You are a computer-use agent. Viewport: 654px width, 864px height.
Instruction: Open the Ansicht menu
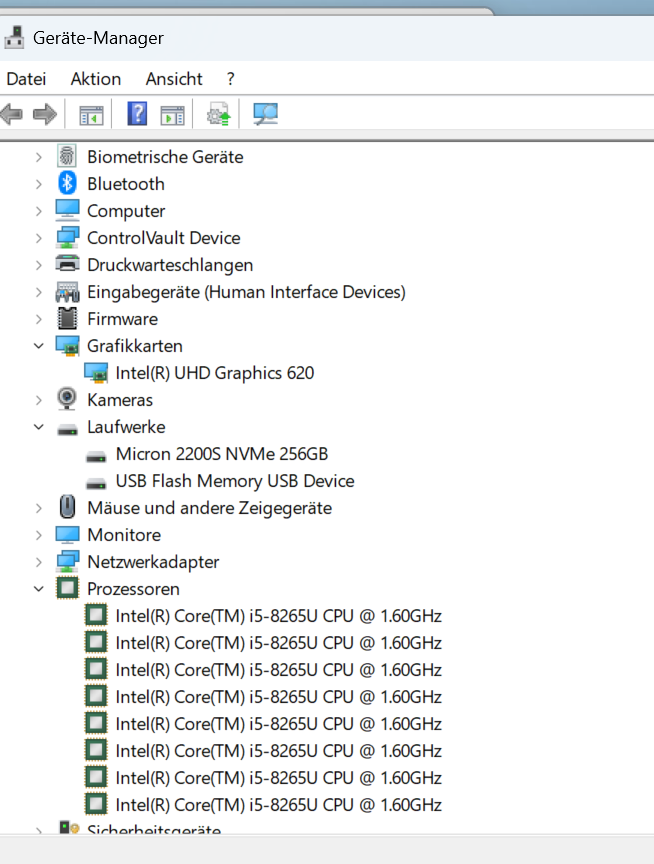(174, 79)
